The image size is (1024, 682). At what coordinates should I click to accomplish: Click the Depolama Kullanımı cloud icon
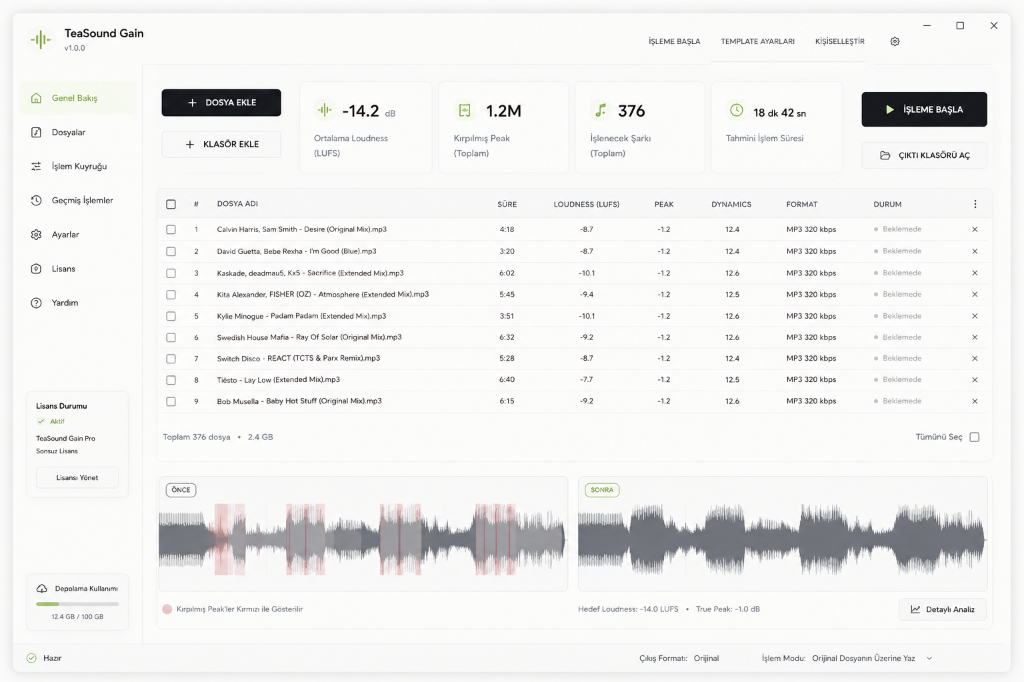[x=42, y=589]
